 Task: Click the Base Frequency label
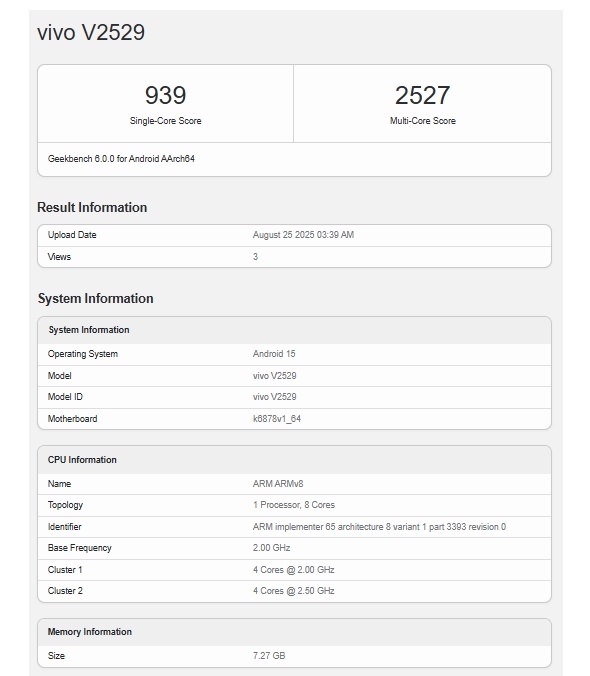coord(80,548)
